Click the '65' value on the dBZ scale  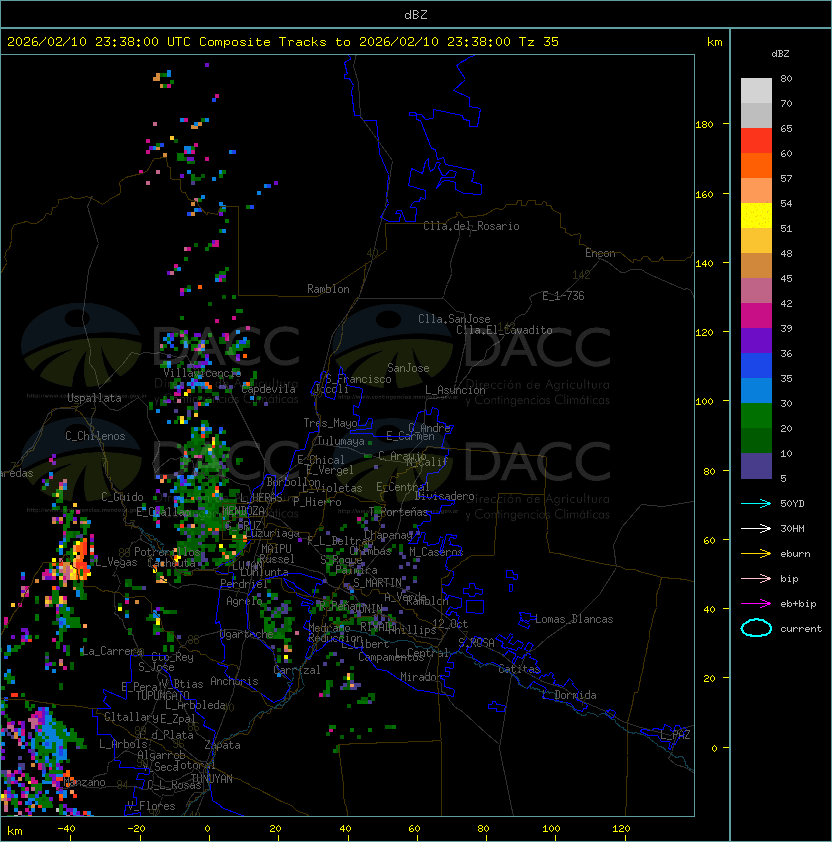(786, 128)
